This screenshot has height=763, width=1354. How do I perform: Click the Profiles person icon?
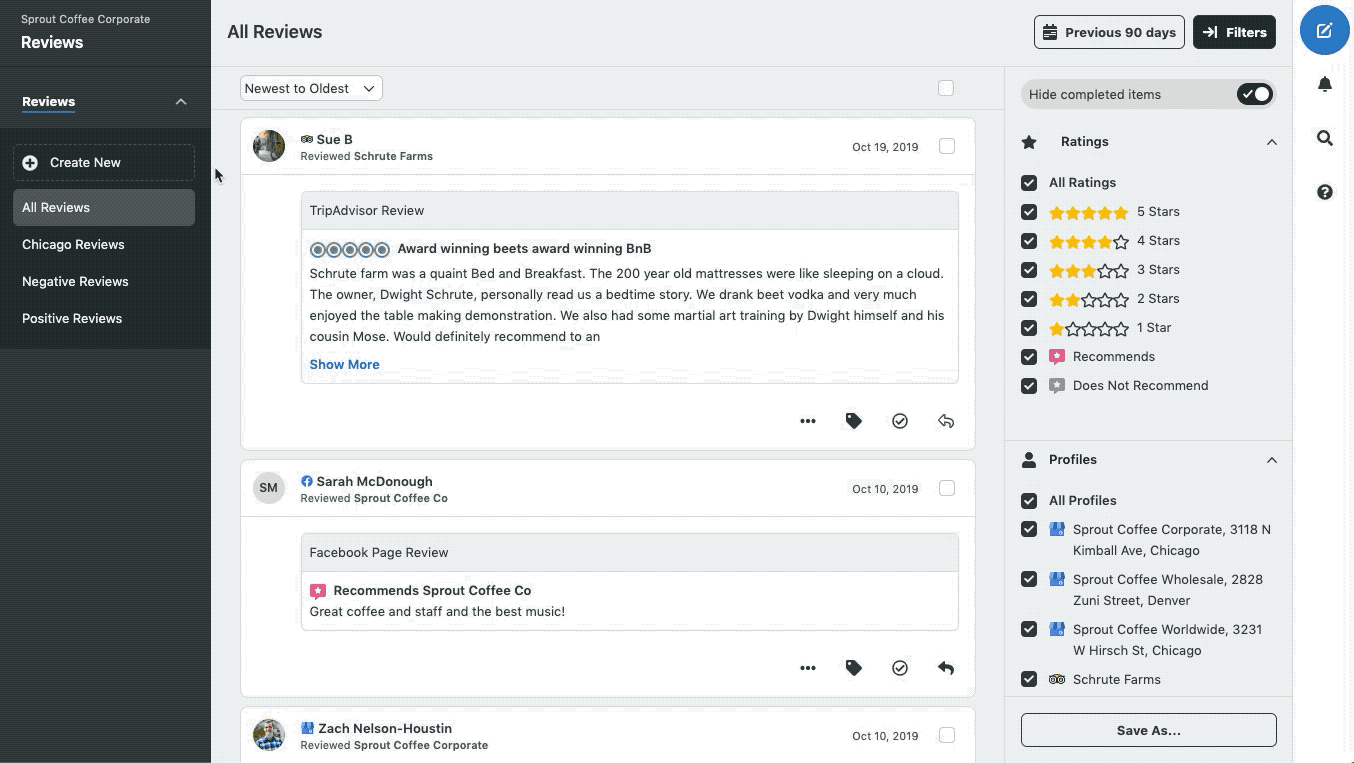[1029, 460]
